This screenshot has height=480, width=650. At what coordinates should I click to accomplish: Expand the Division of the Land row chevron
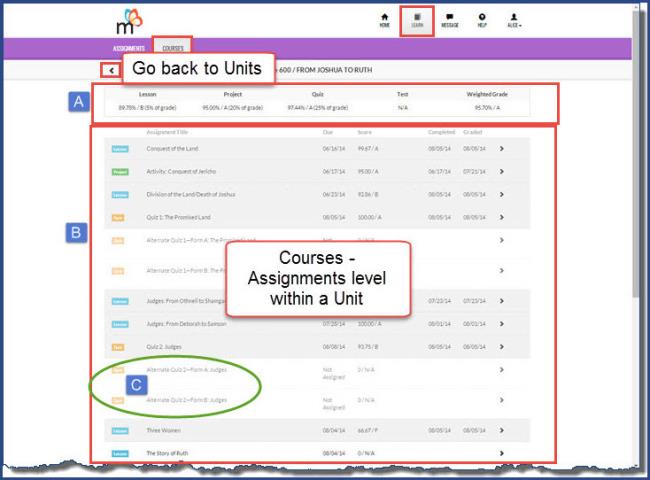click(502, 194)
